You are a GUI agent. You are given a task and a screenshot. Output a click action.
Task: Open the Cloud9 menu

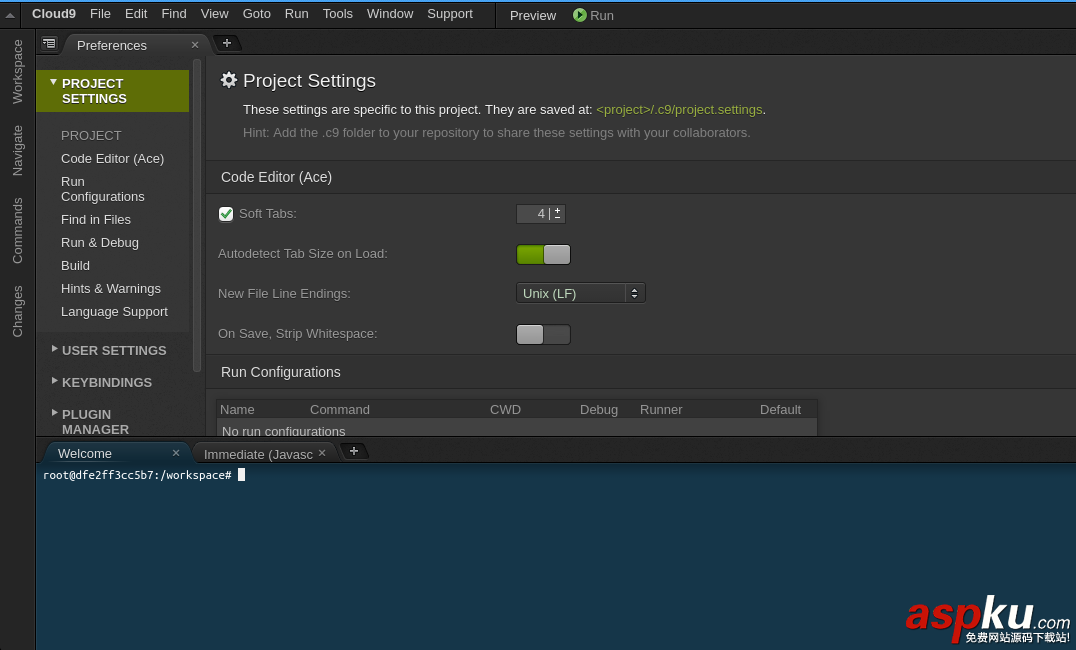point(54,14)
